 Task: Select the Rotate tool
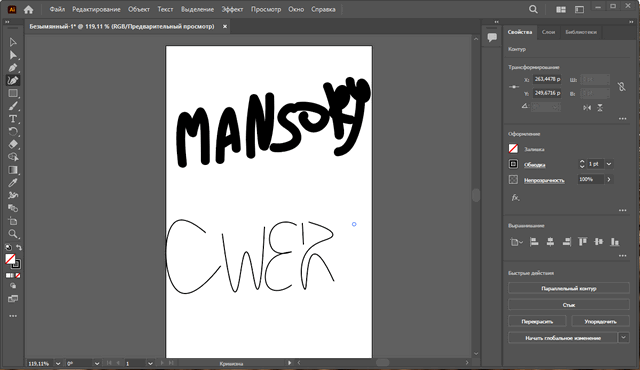pos(13,132)
